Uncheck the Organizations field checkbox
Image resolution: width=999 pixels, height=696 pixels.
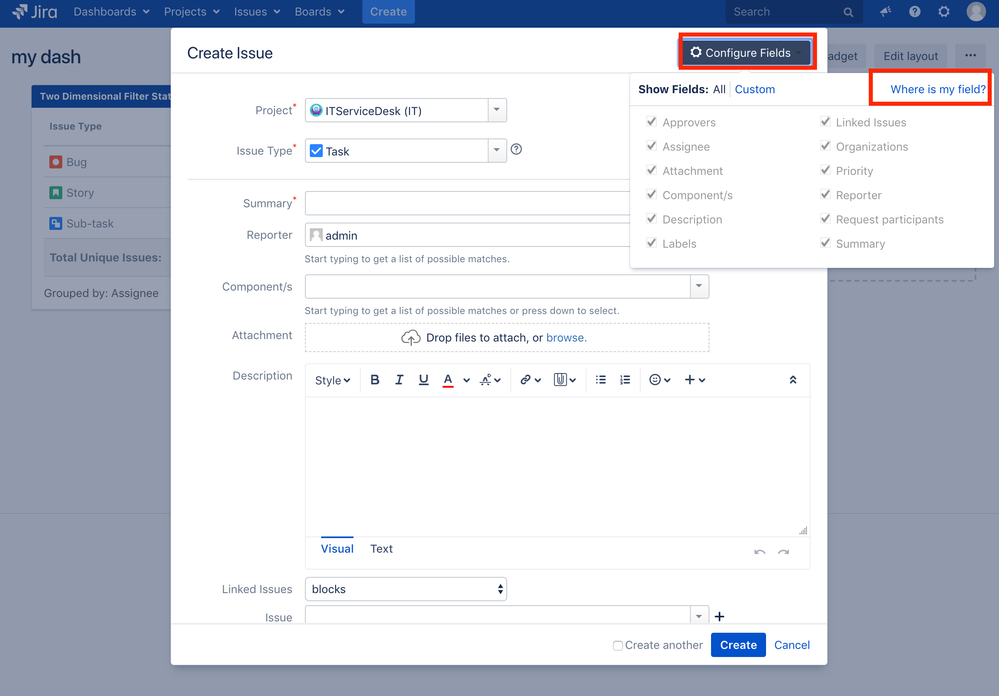pos(825,145)
